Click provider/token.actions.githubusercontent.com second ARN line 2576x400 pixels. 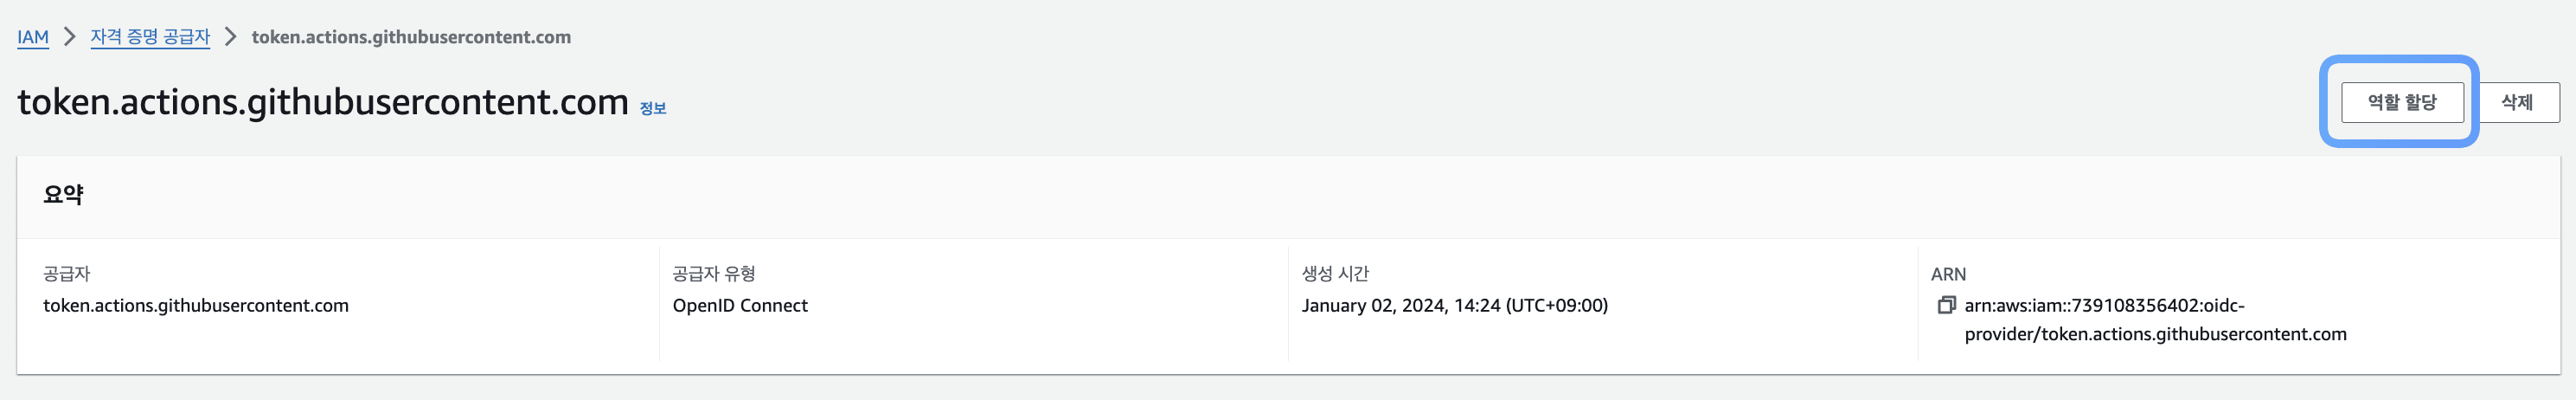click(2155, 334)
